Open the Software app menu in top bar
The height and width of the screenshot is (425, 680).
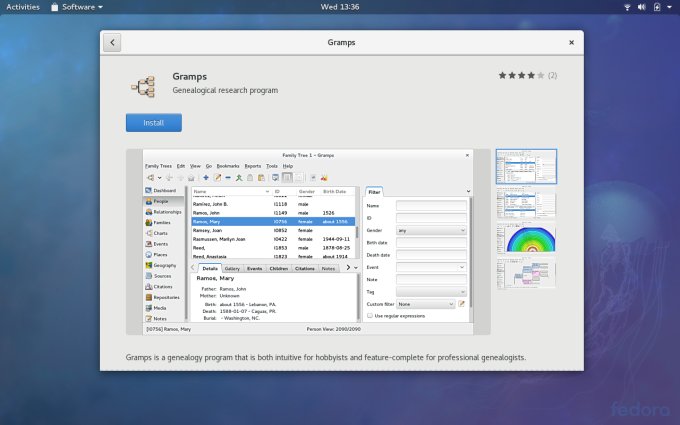[77, 7]
